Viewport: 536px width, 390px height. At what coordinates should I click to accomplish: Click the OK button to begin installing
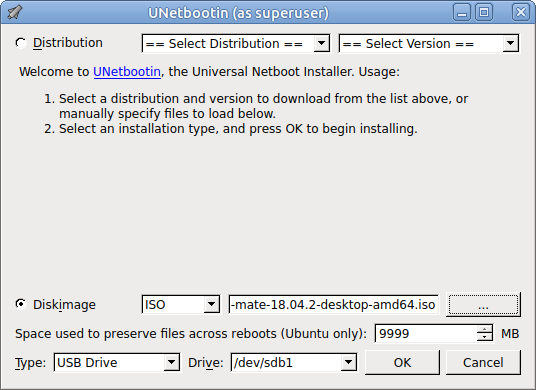pyautogui.click(x=402, y=362)
